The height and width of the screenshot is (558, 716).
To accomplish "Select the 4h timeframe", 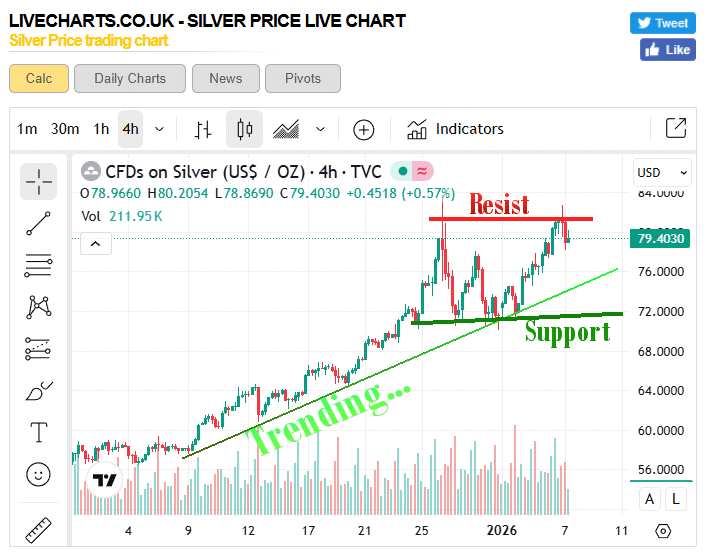I will (x=130, y=129).
